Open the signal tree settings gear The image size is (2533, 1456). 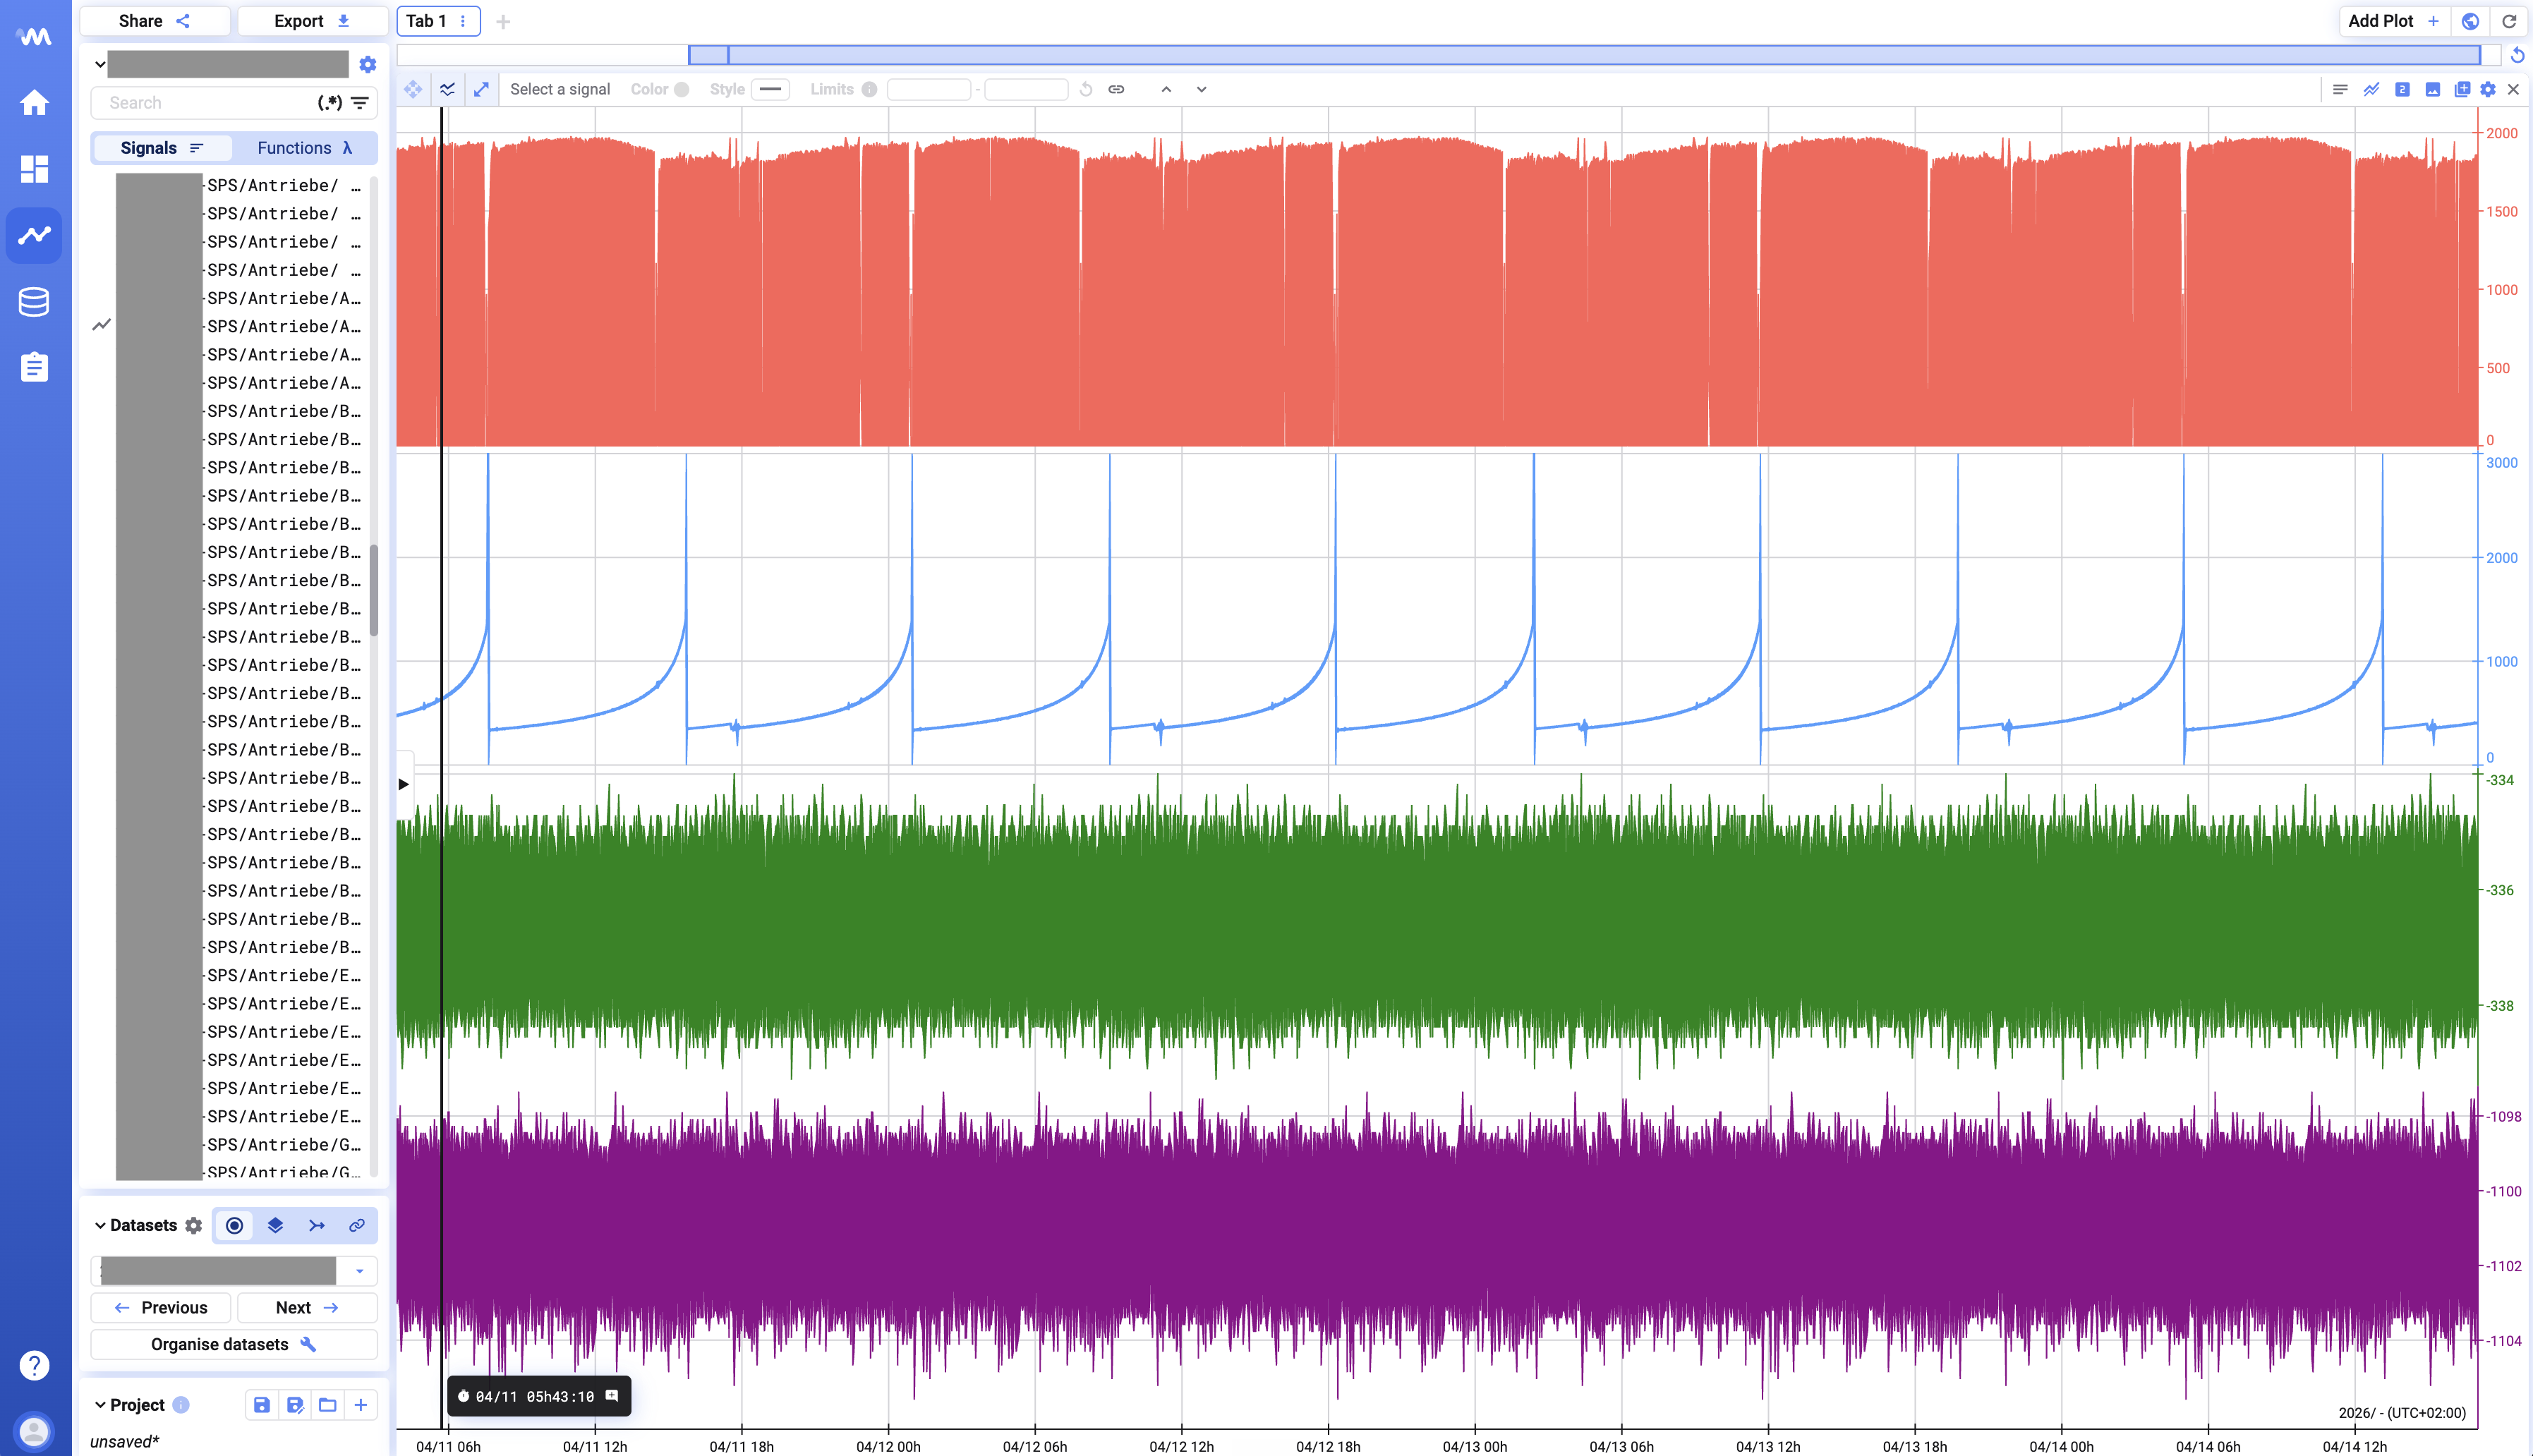[368, 64]
